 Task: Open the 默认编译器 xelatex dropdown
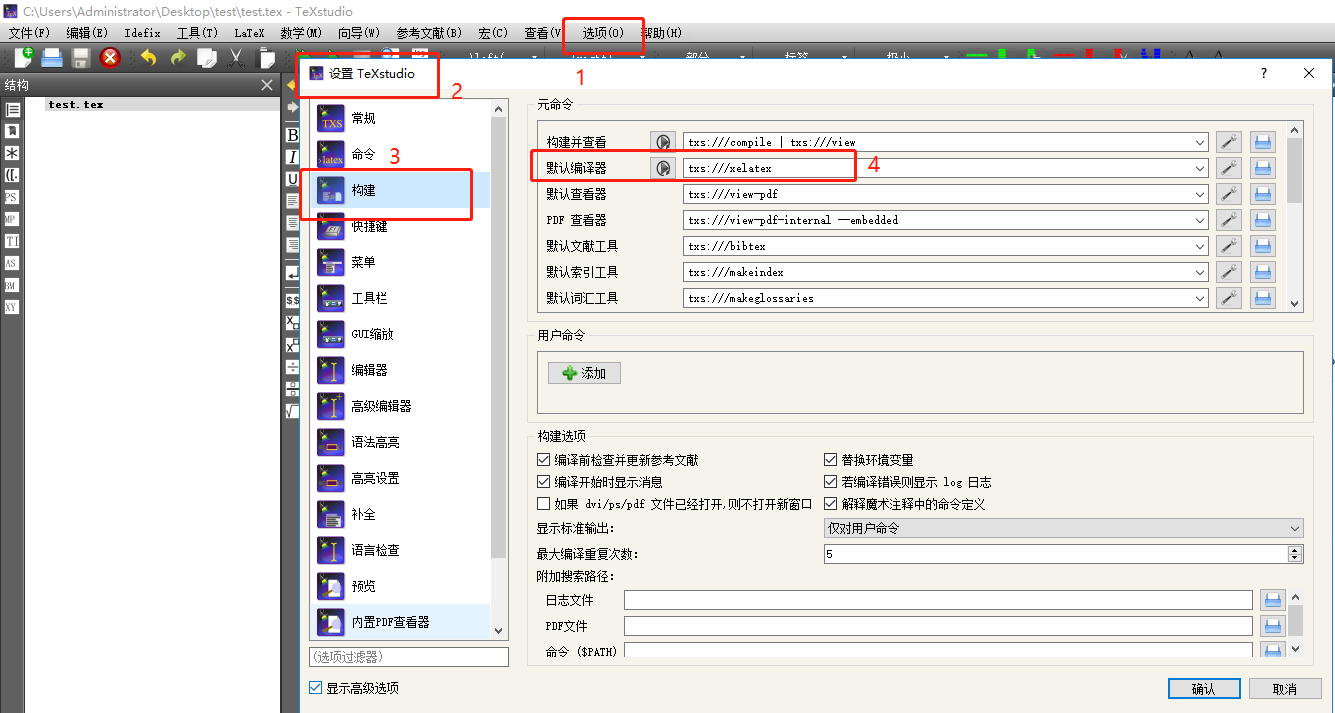click(1200, 168)
